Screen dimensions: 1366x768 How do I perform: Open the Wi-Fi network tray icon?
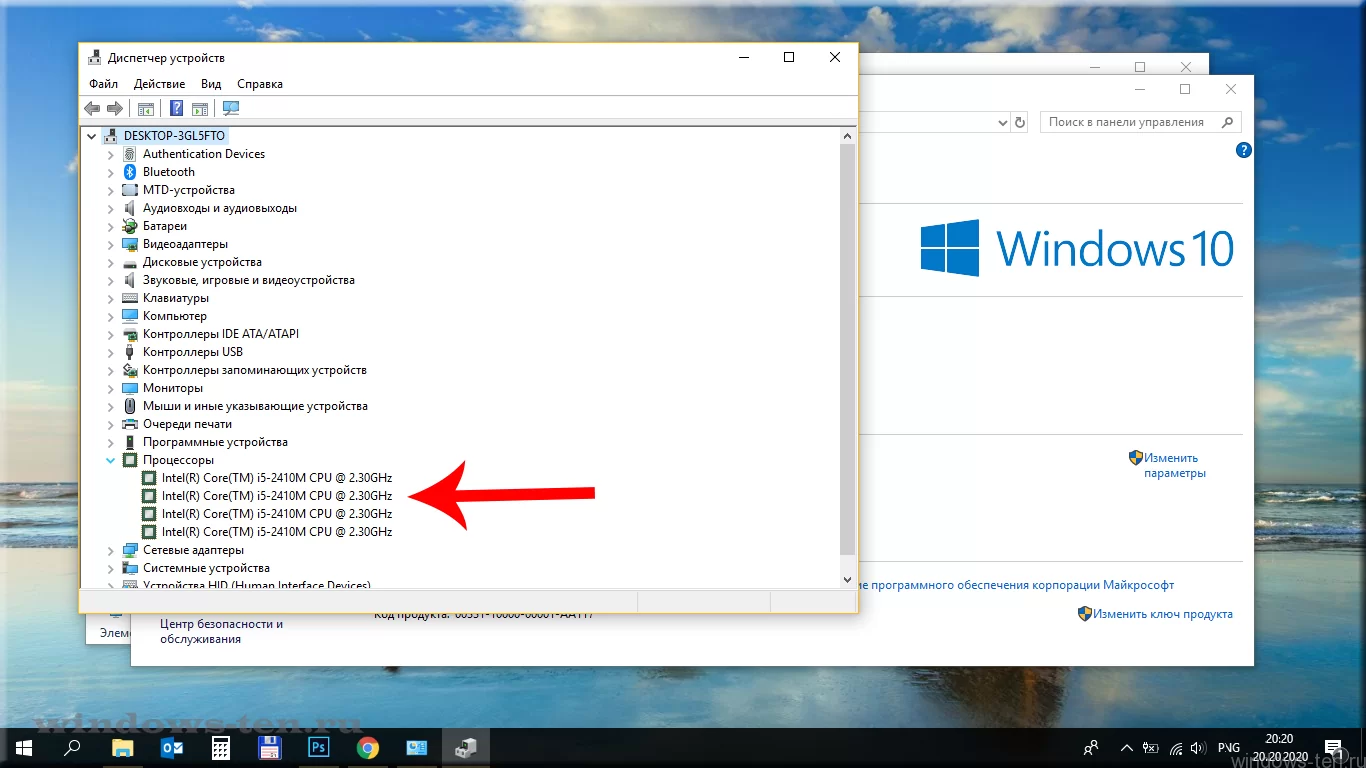pos(1176,748)
